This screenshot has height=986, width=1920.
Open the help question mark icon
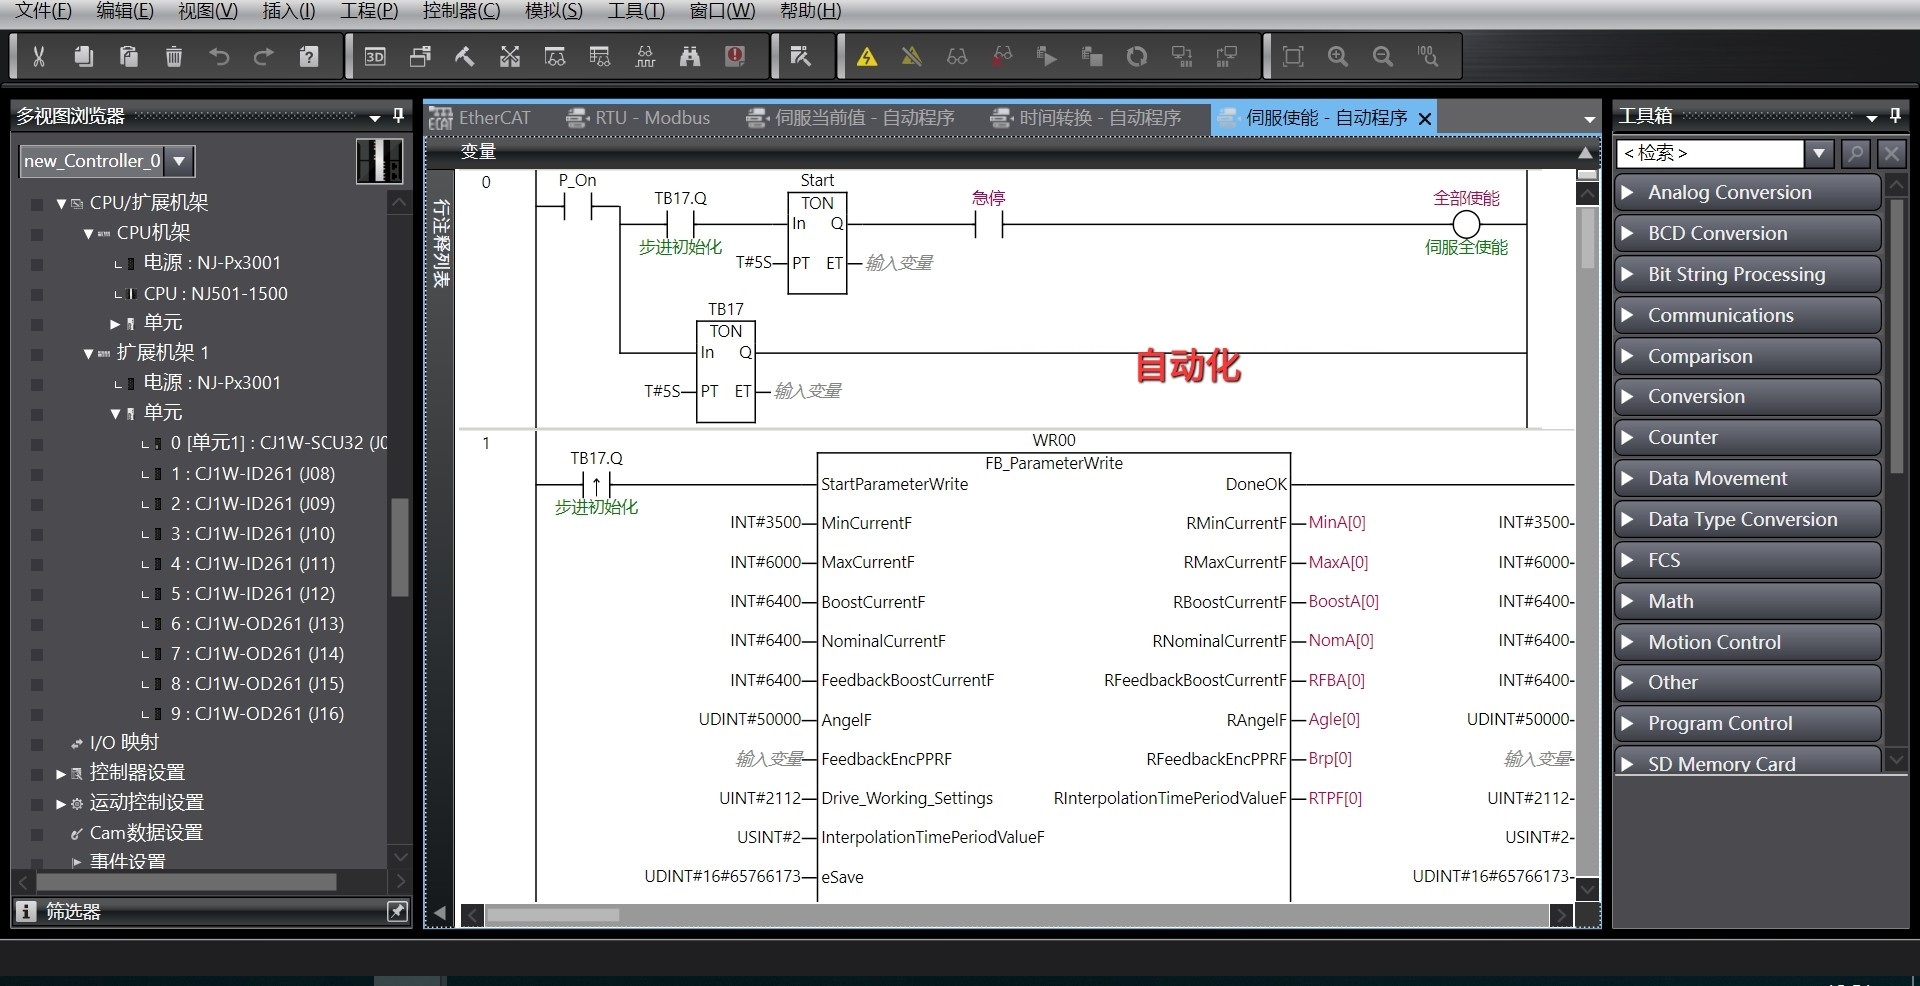coord(309,56)
